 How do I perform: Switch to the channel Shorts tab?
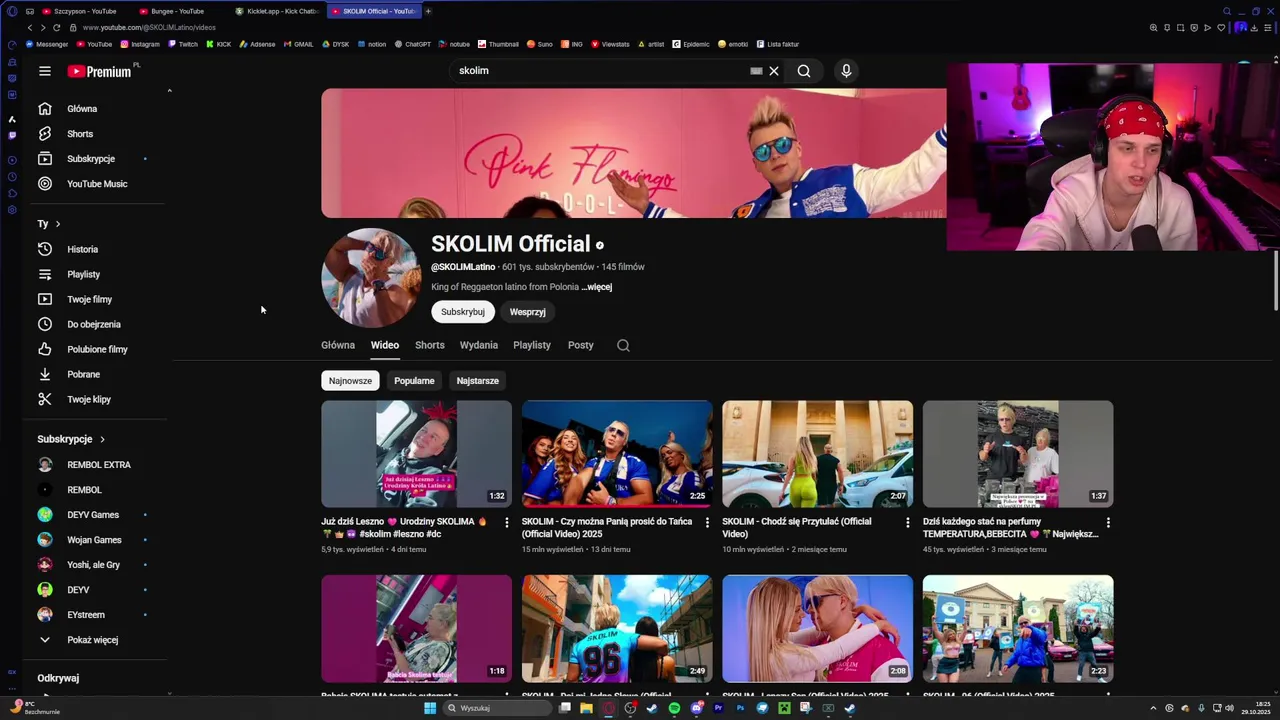point(430,345)
